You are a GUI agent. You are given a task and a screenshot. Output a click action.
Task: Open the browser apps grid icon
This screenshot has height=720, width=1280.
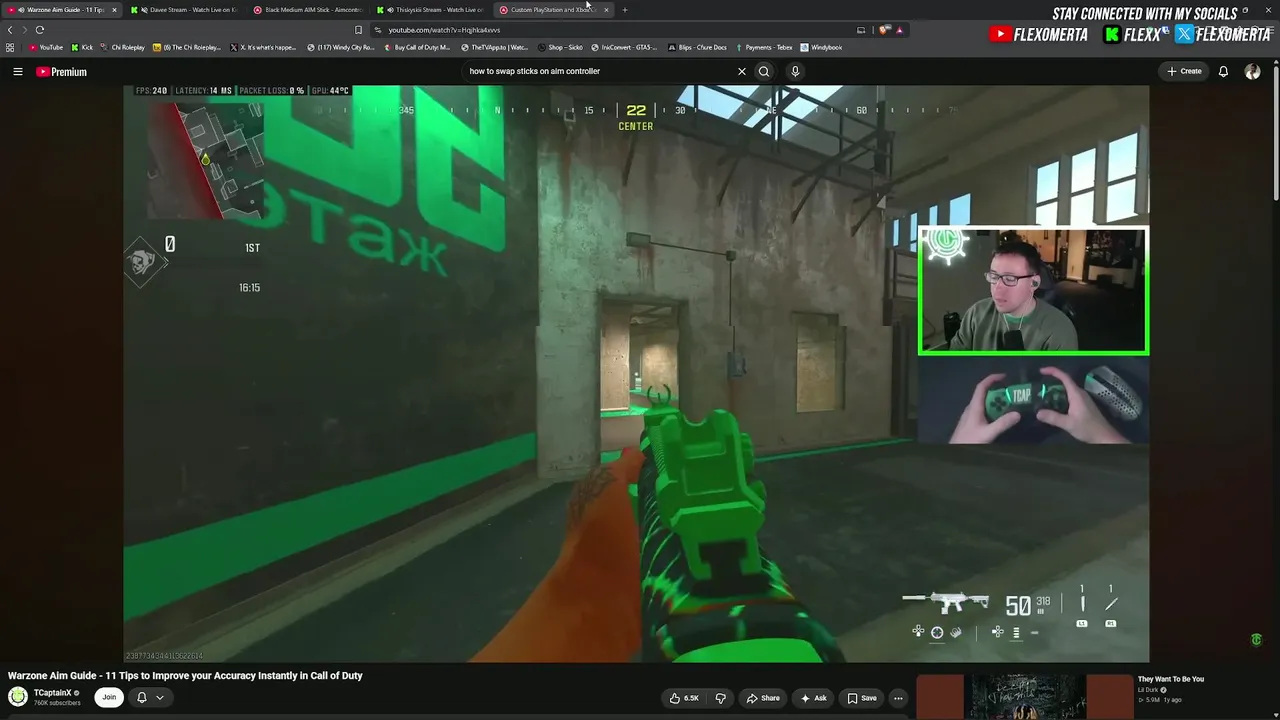pos(10,47)
